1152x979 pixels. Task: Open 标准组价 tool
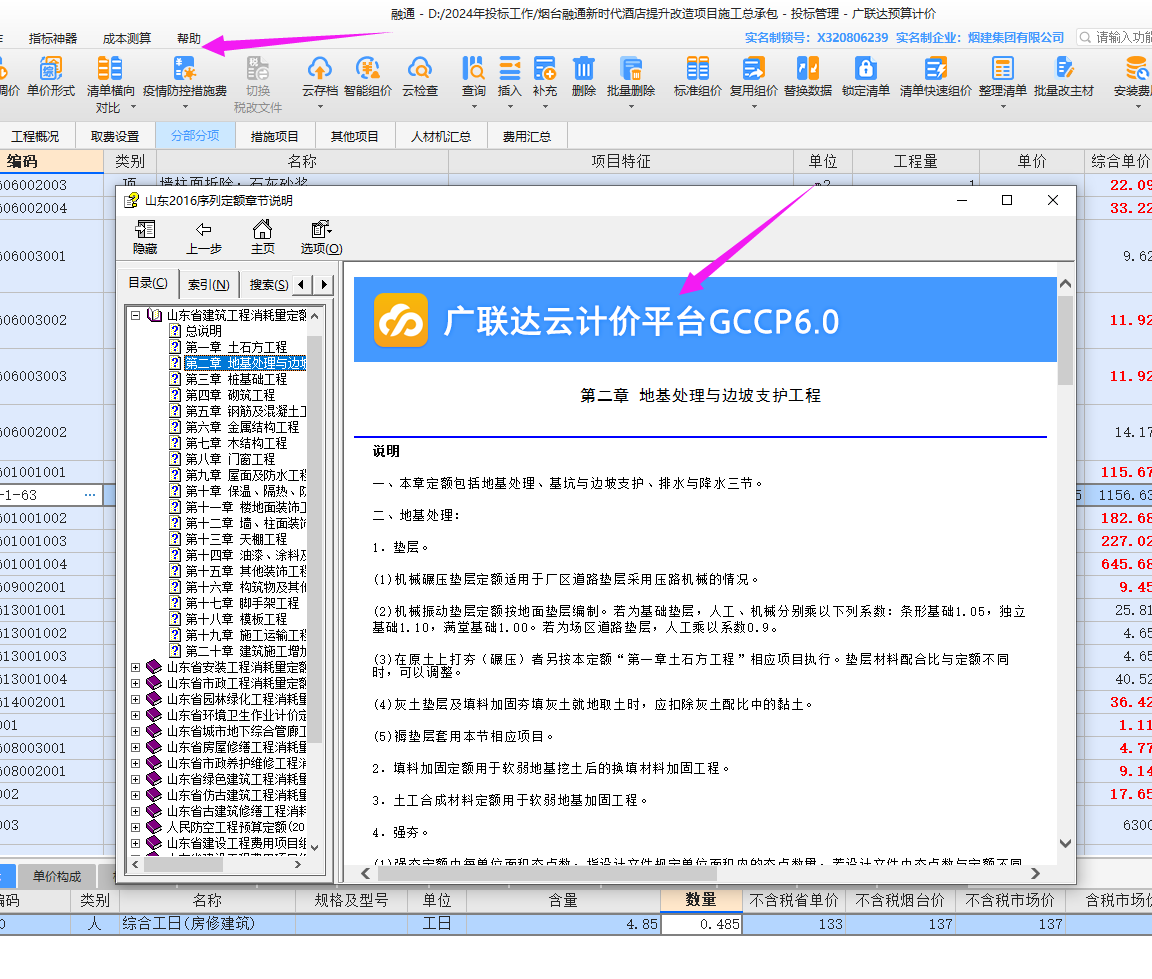tap(697, 77)
